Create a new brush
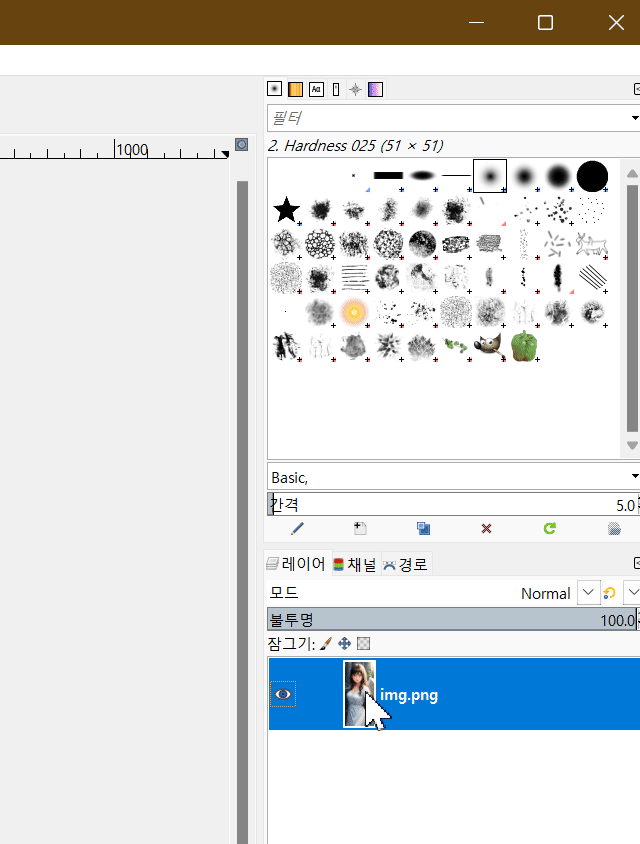This screenshot has height=844, width=640. click(x=360, y=529)
